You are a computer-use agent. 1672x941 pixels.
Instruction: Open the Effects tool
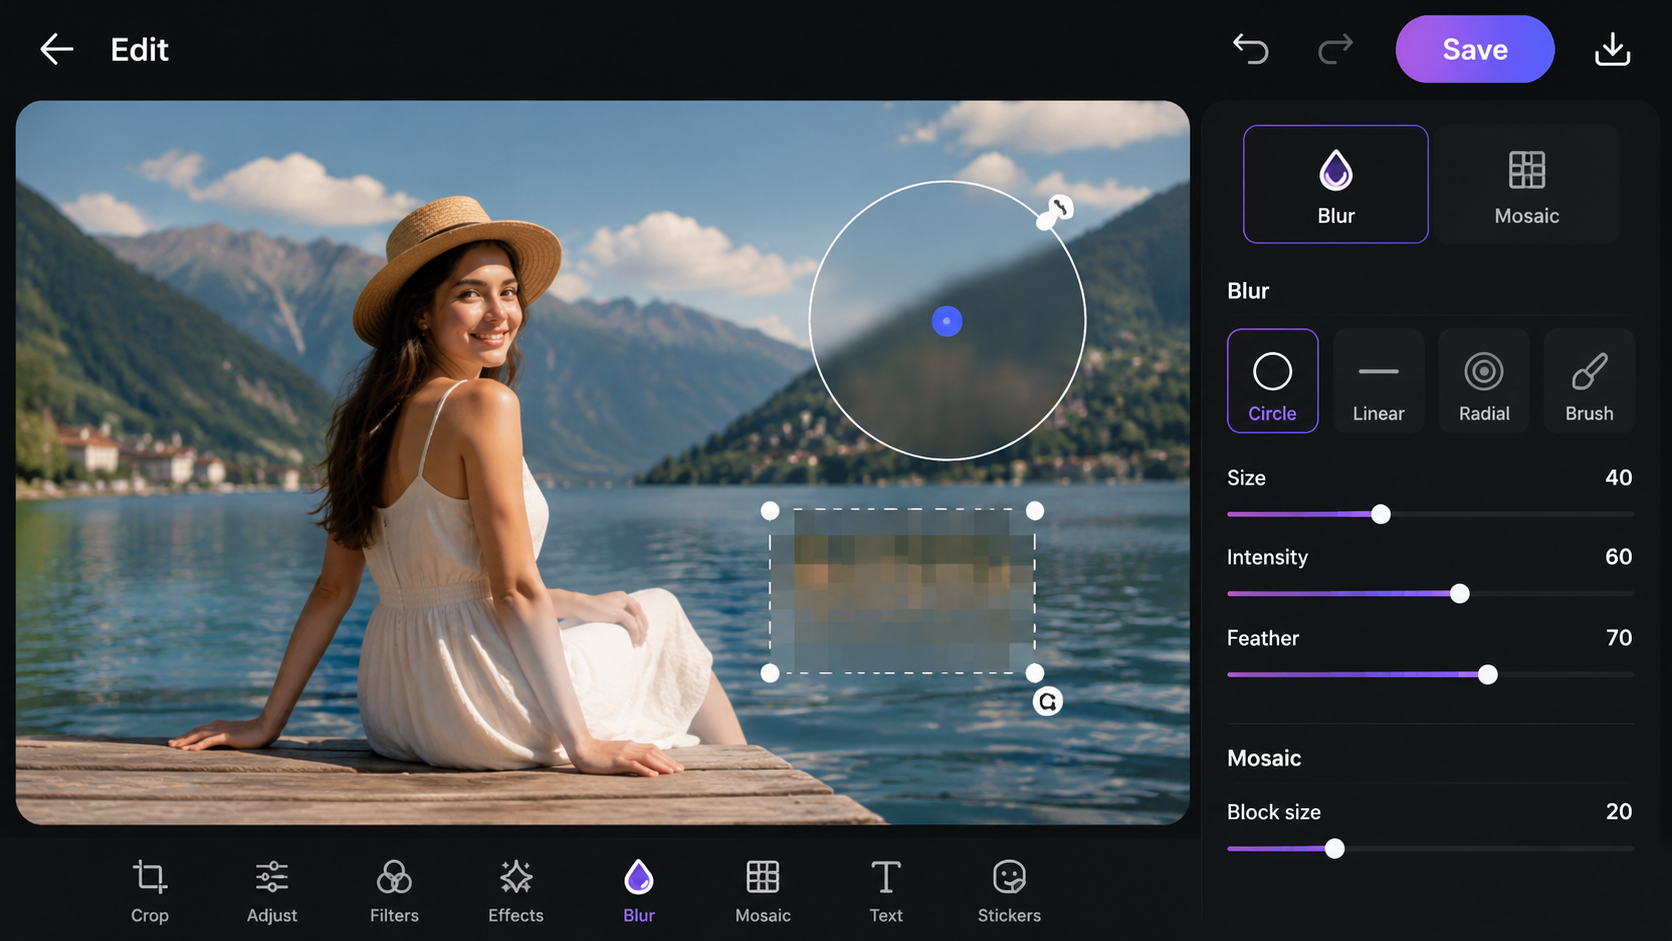(516, 891)
